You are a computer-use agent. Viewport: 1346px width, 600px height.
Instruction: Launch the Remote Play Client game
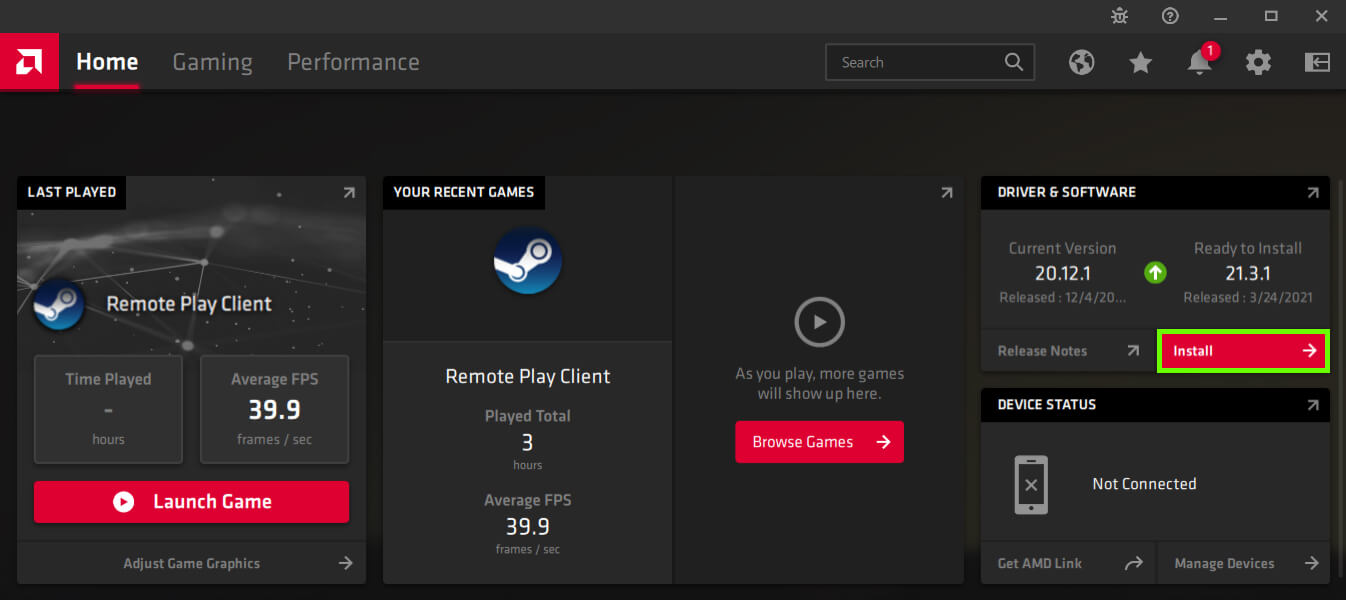click(x=191, y=502)
